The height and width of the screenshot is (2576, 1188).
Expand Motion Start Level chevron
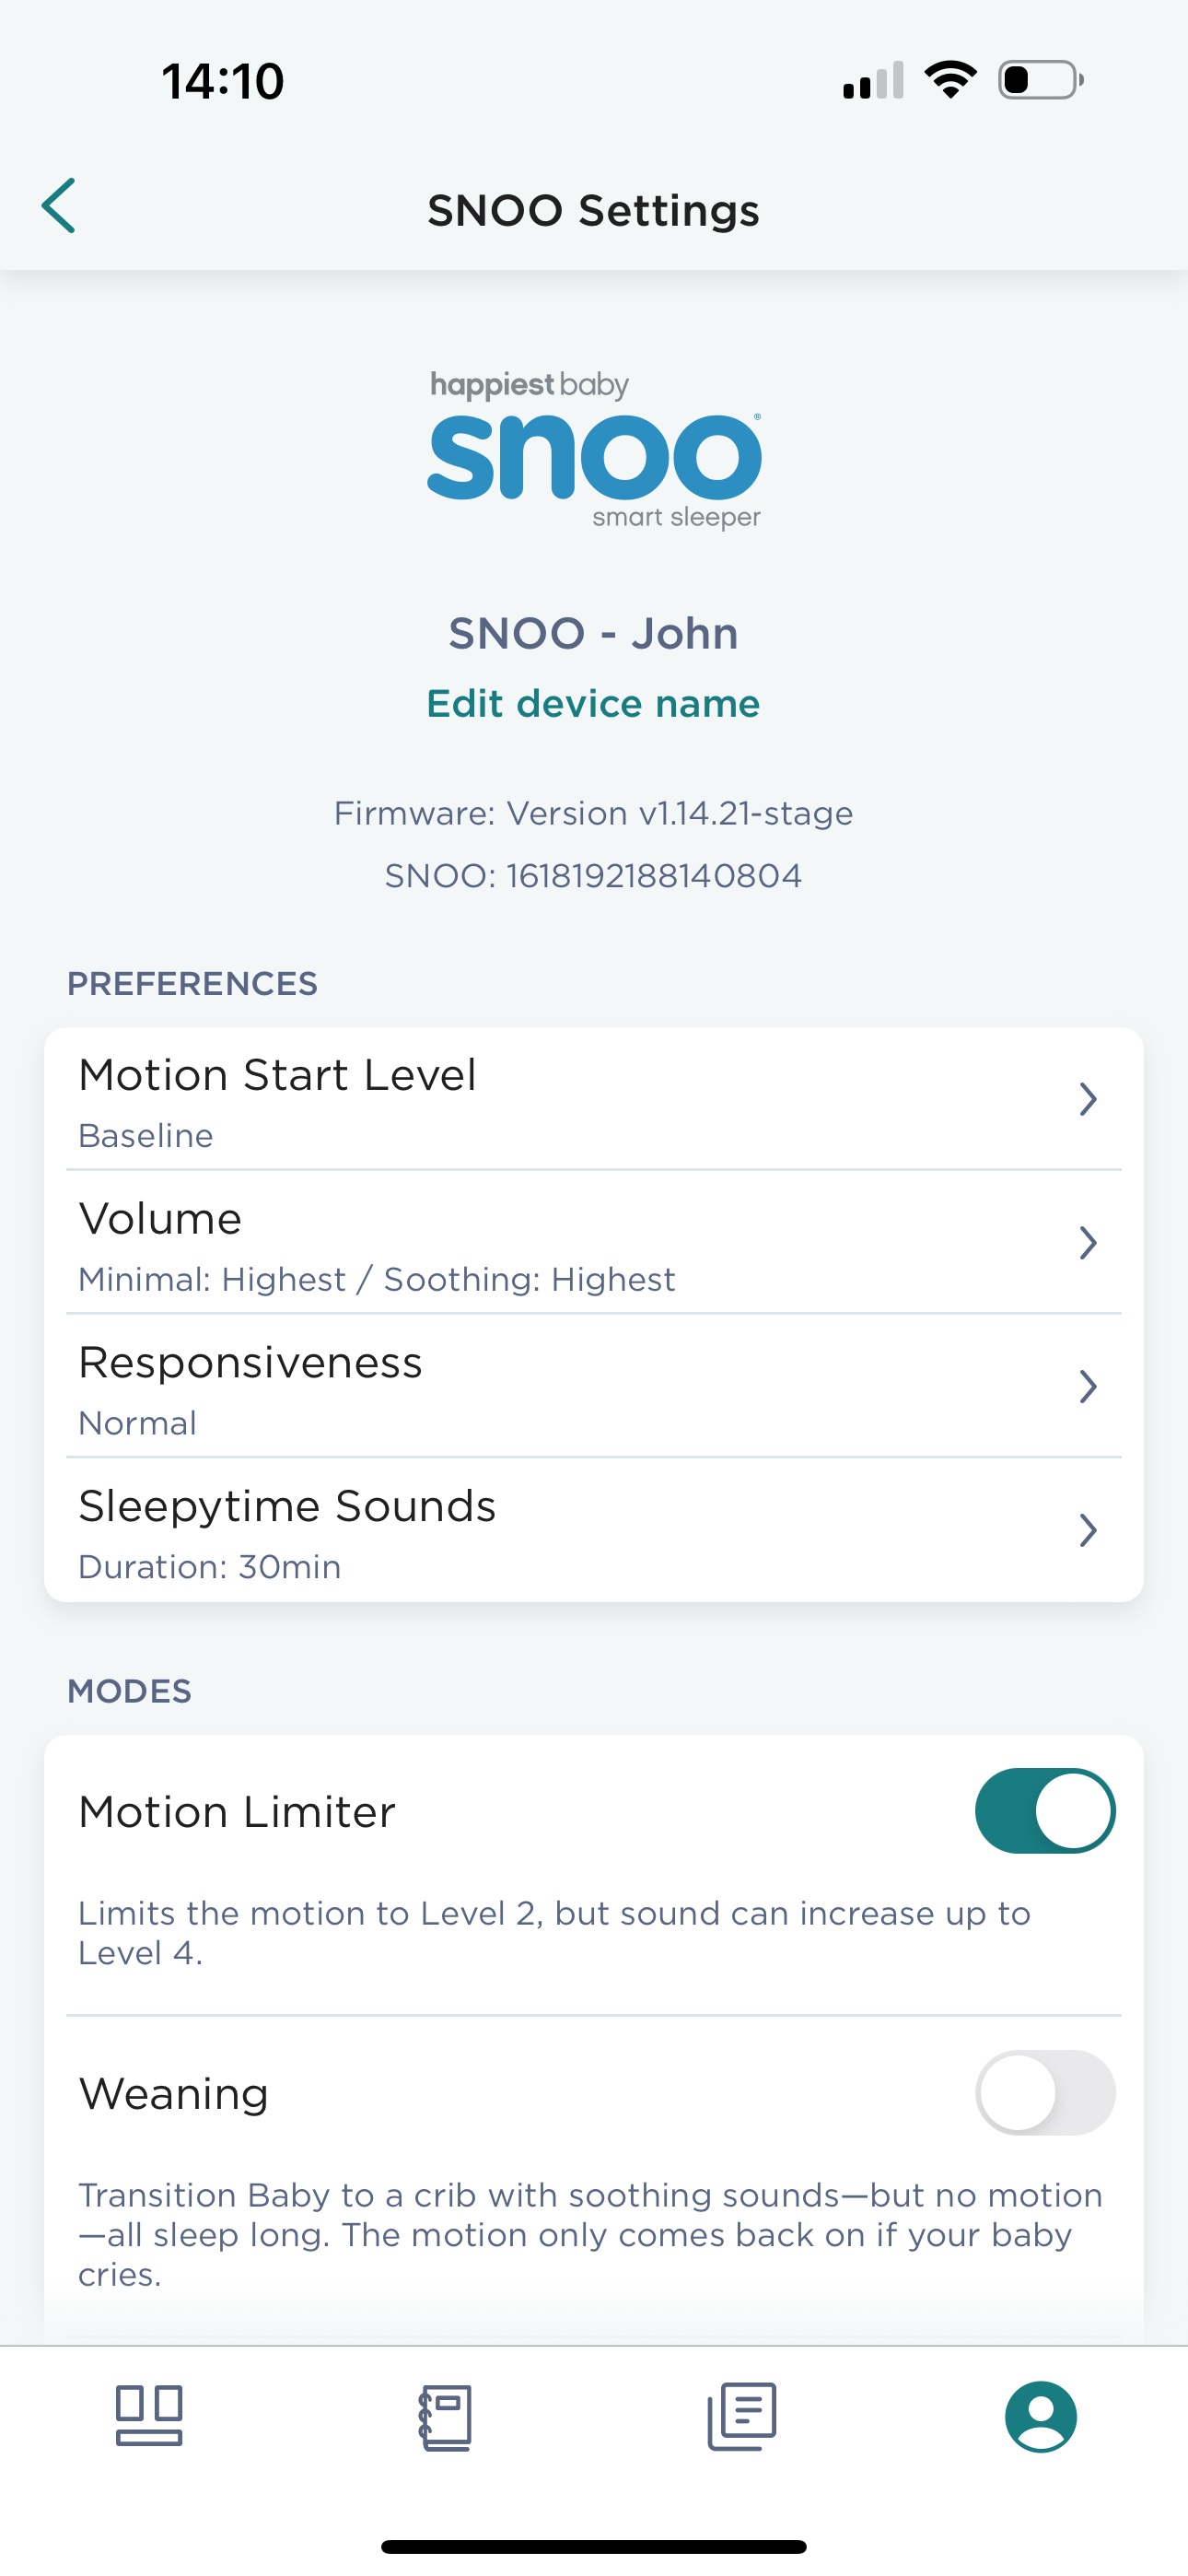click(1088, 1099)
